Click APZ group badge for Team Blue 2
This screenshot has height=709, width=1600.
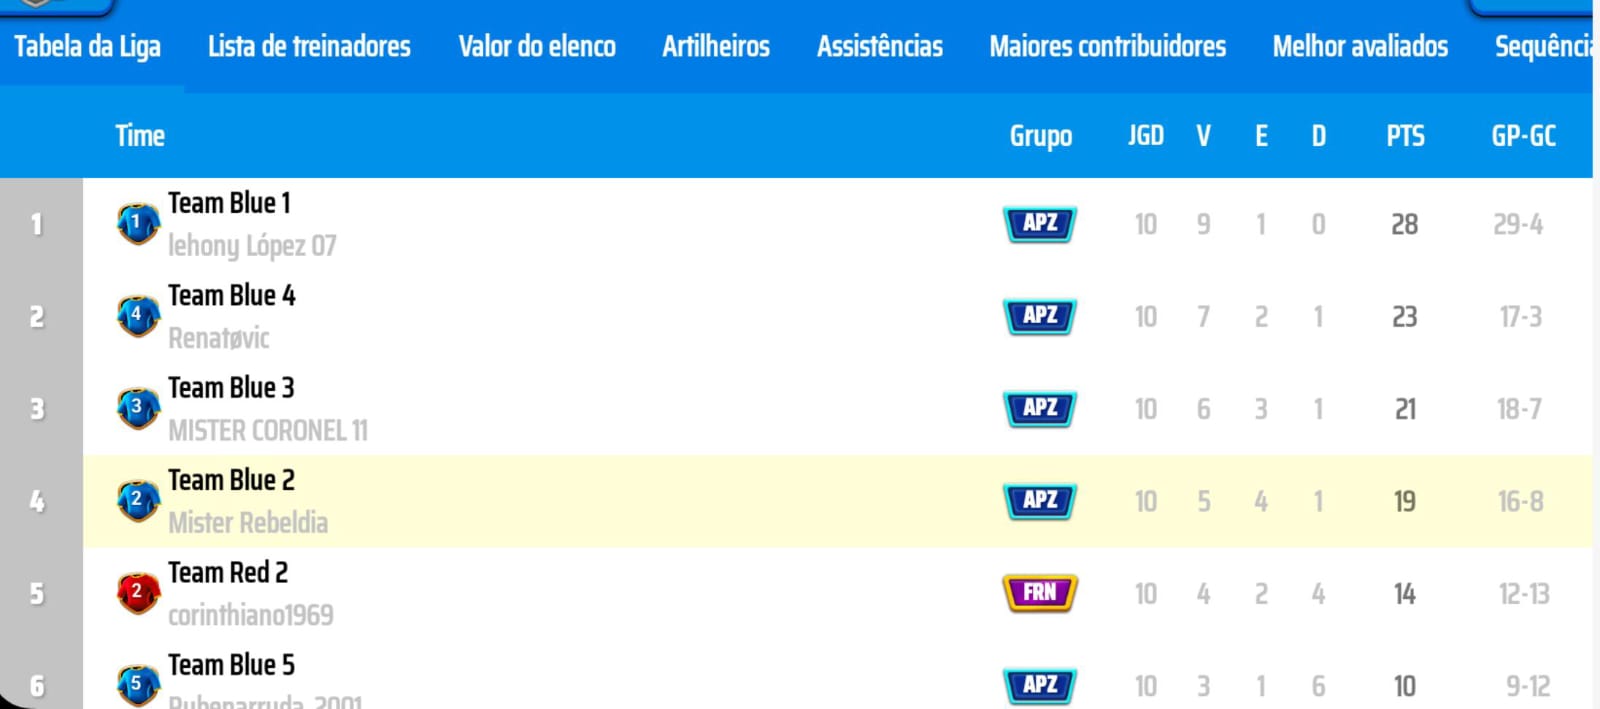[1040, 500]
